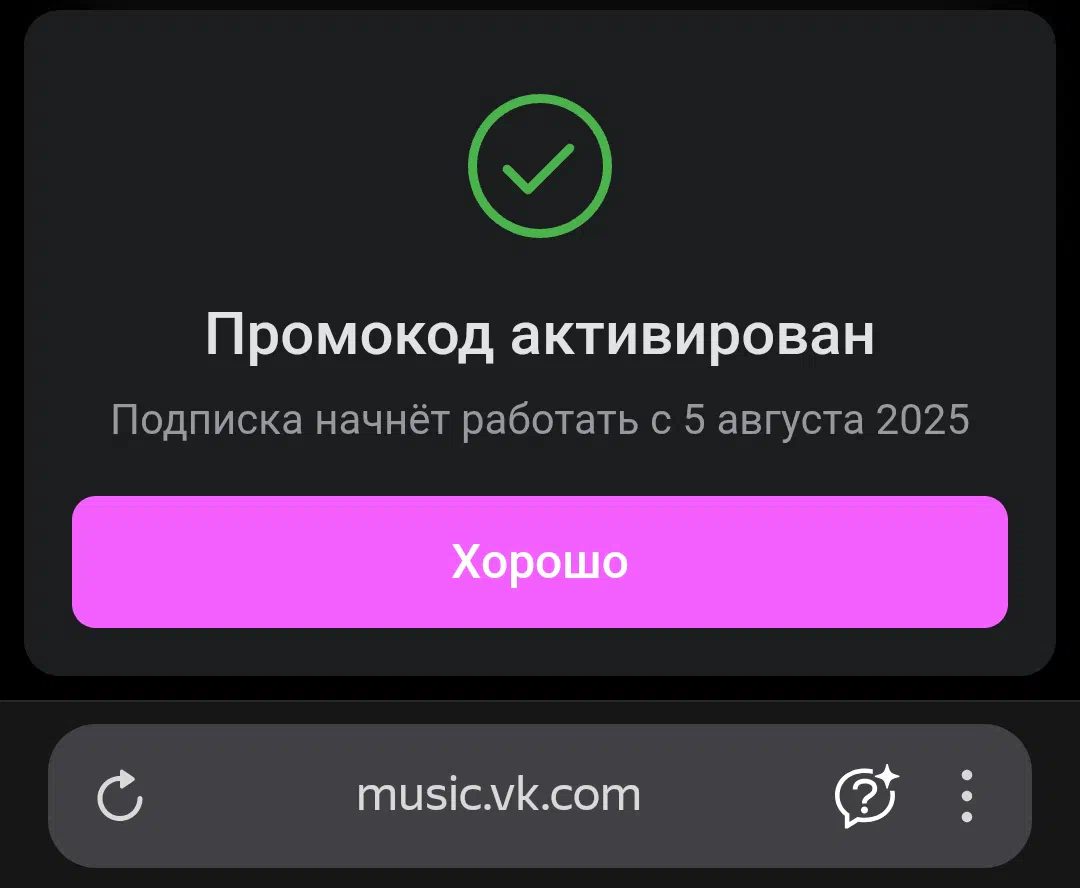Image resolution: width=1080 pixels, height=888 pixels.
Task: Click the circular arrow reload icon
Action: point(120,795)
